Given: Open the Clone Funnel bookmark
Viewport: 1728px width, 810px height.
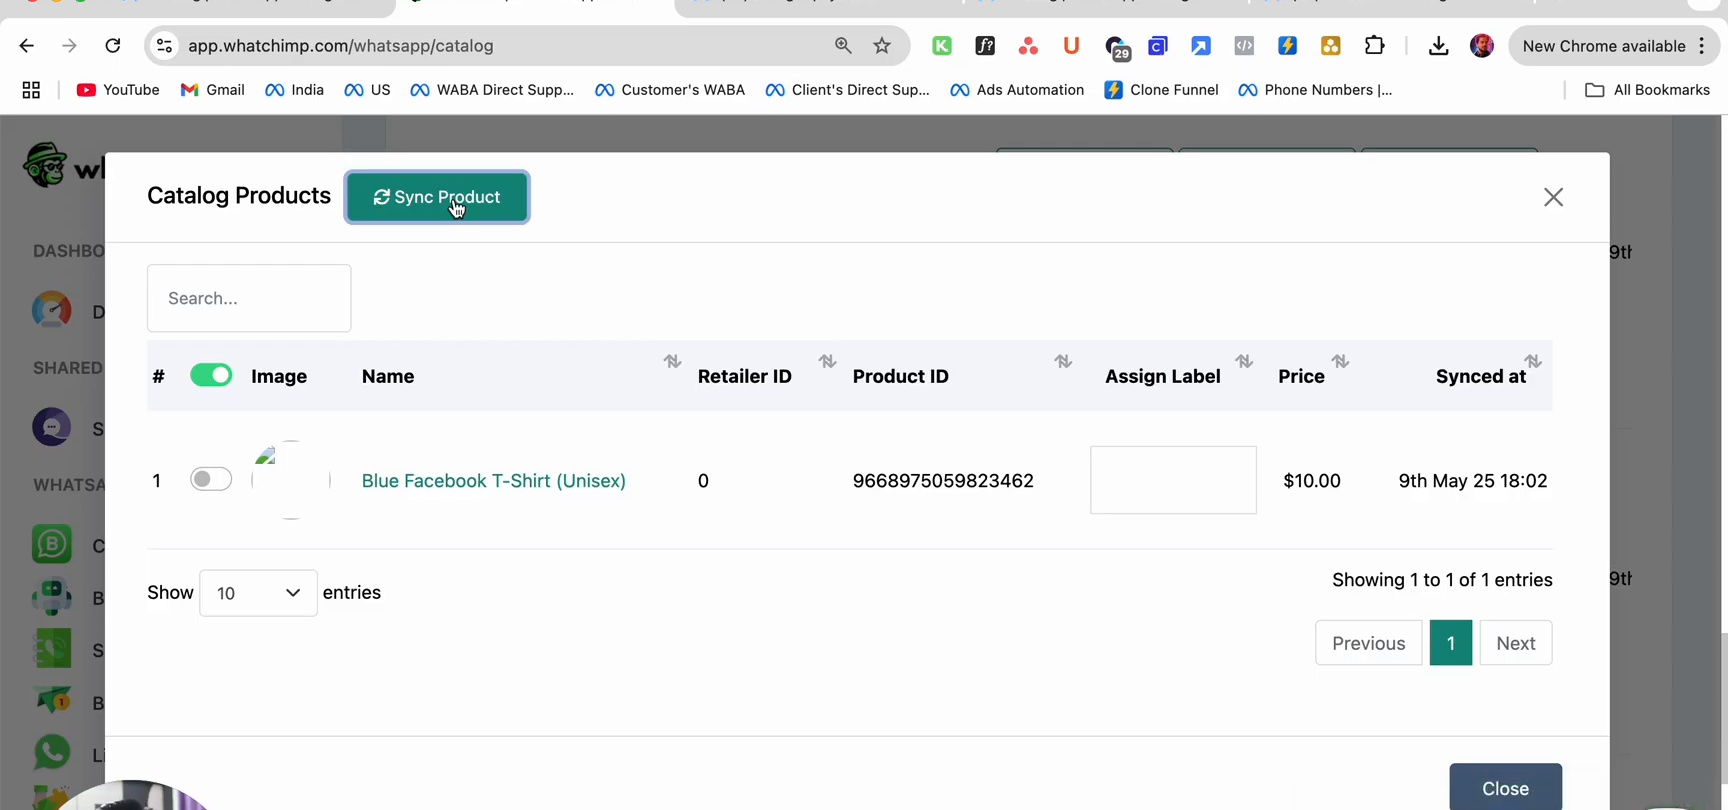Looking at the screenshot, I should pos(1161,90).
